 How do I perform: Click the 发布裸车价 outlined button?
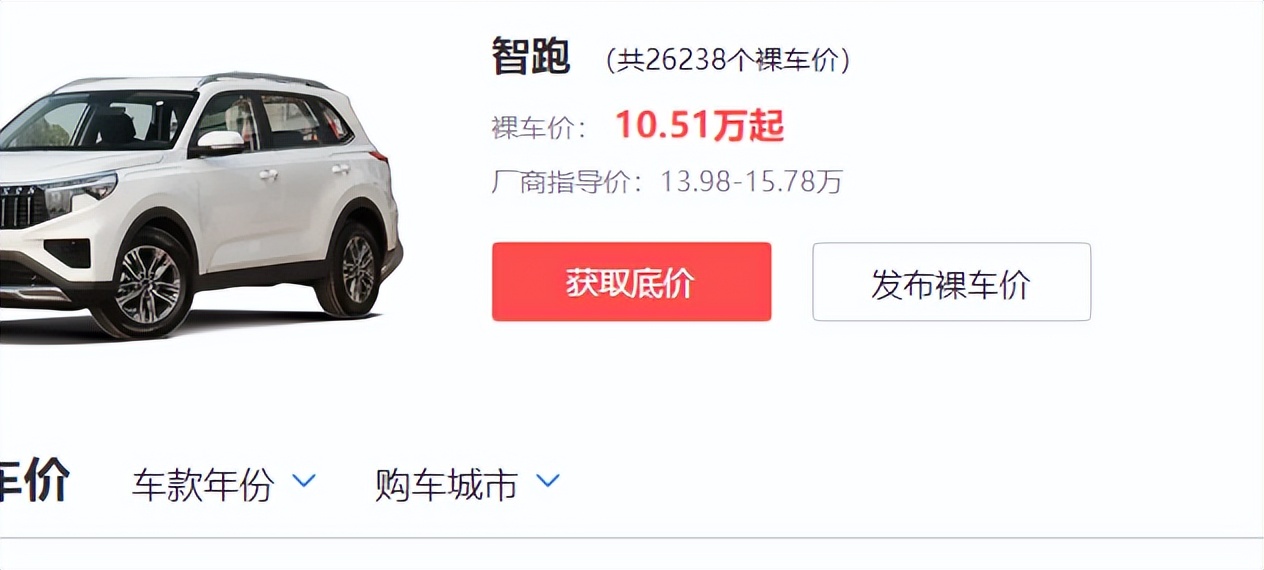pos(951,282)
